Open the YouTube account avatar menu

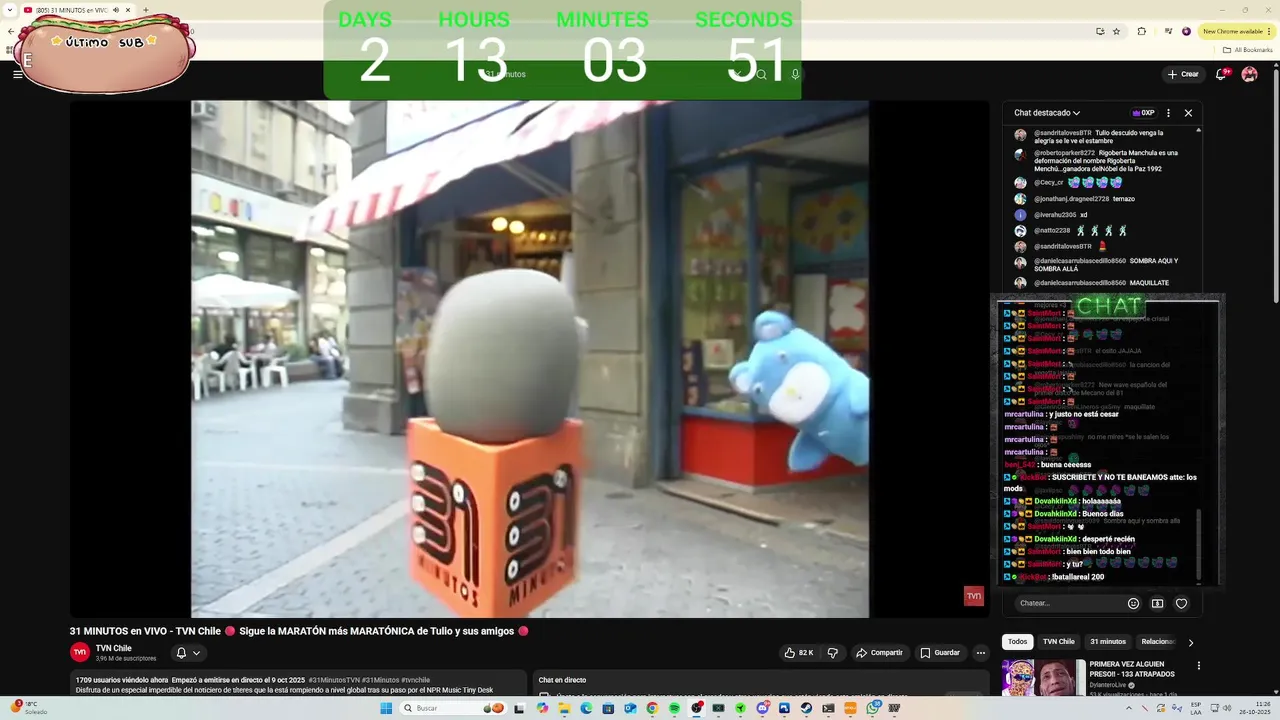click(x=1249, y=74)
